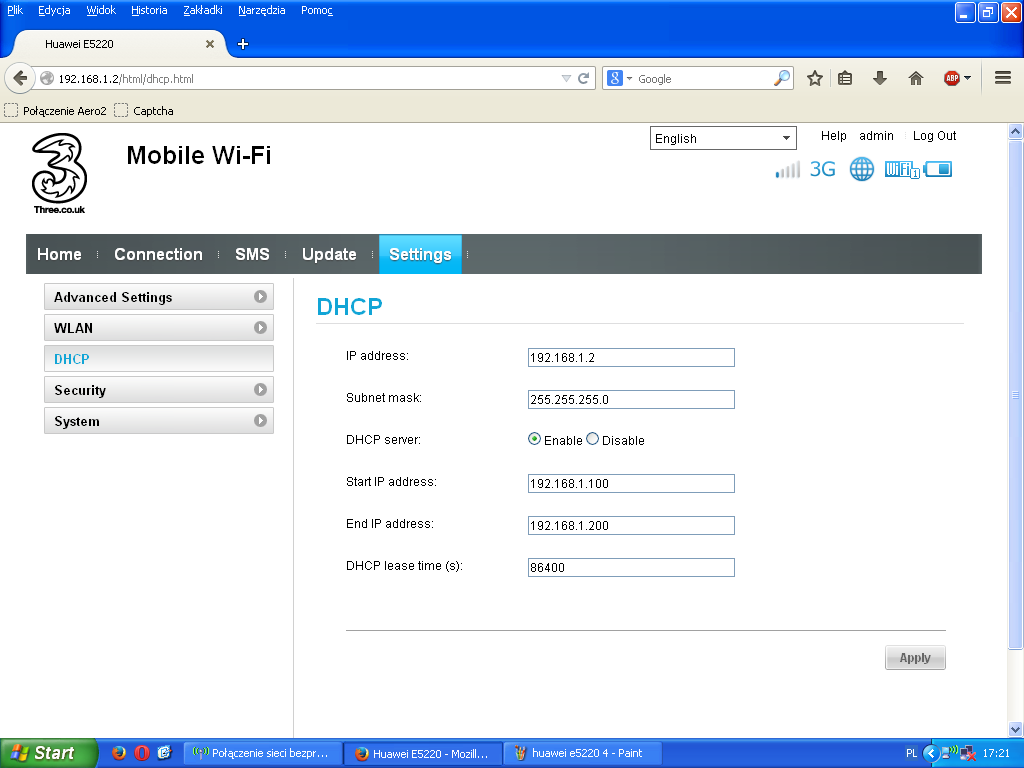1024x768 pixels.
Task: Click the globe internet connection icon
Action: click(861, 169)
